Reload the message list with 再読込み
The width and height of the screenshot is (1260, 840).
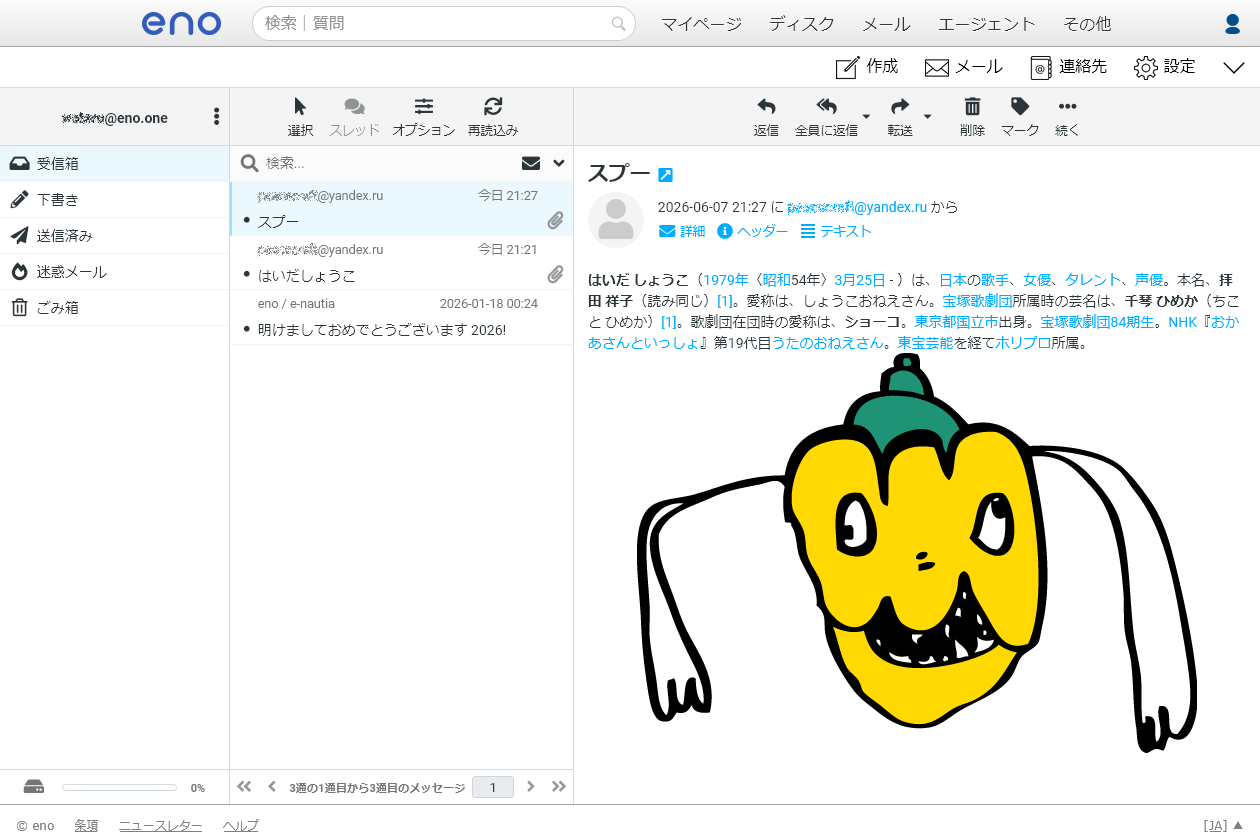pyautogui.click(x=493, y=117)
